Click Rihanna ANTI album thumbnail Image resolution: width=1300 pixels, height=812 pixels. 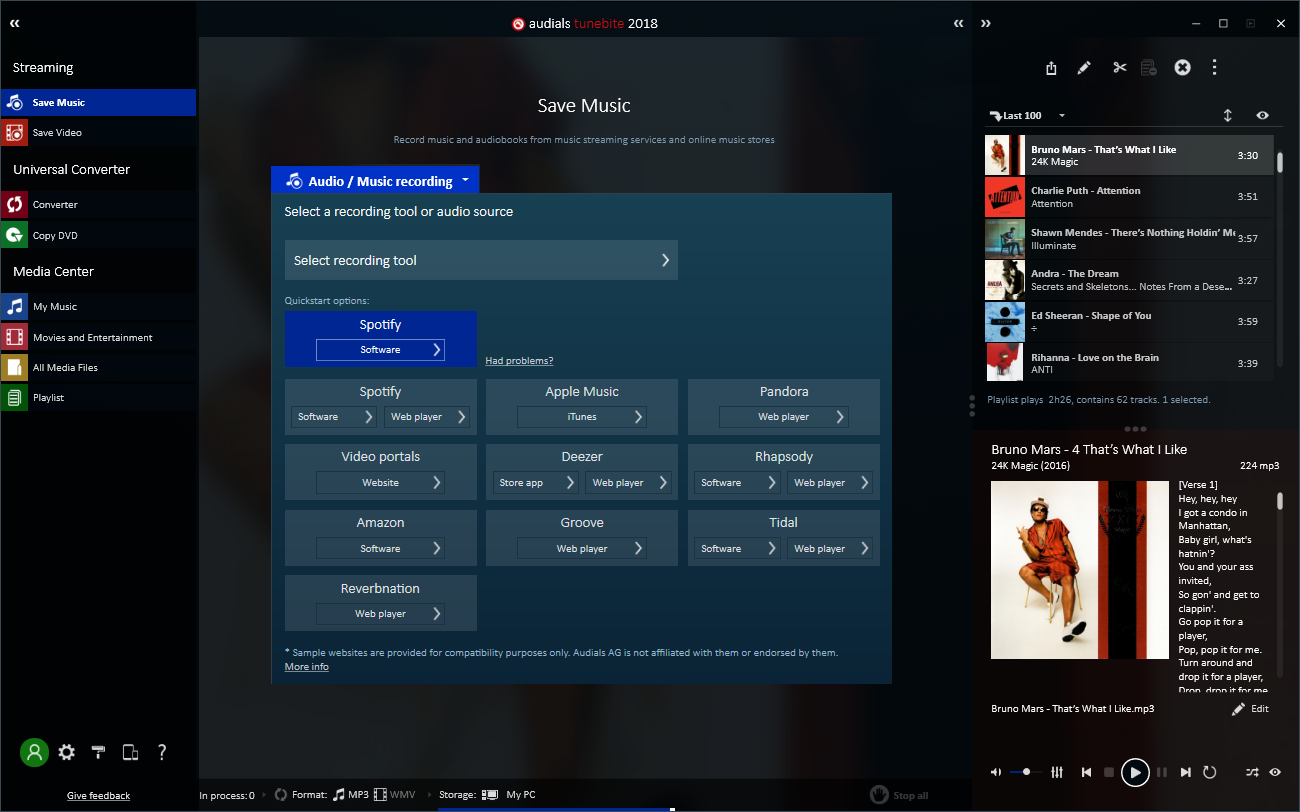point(1004,362)
